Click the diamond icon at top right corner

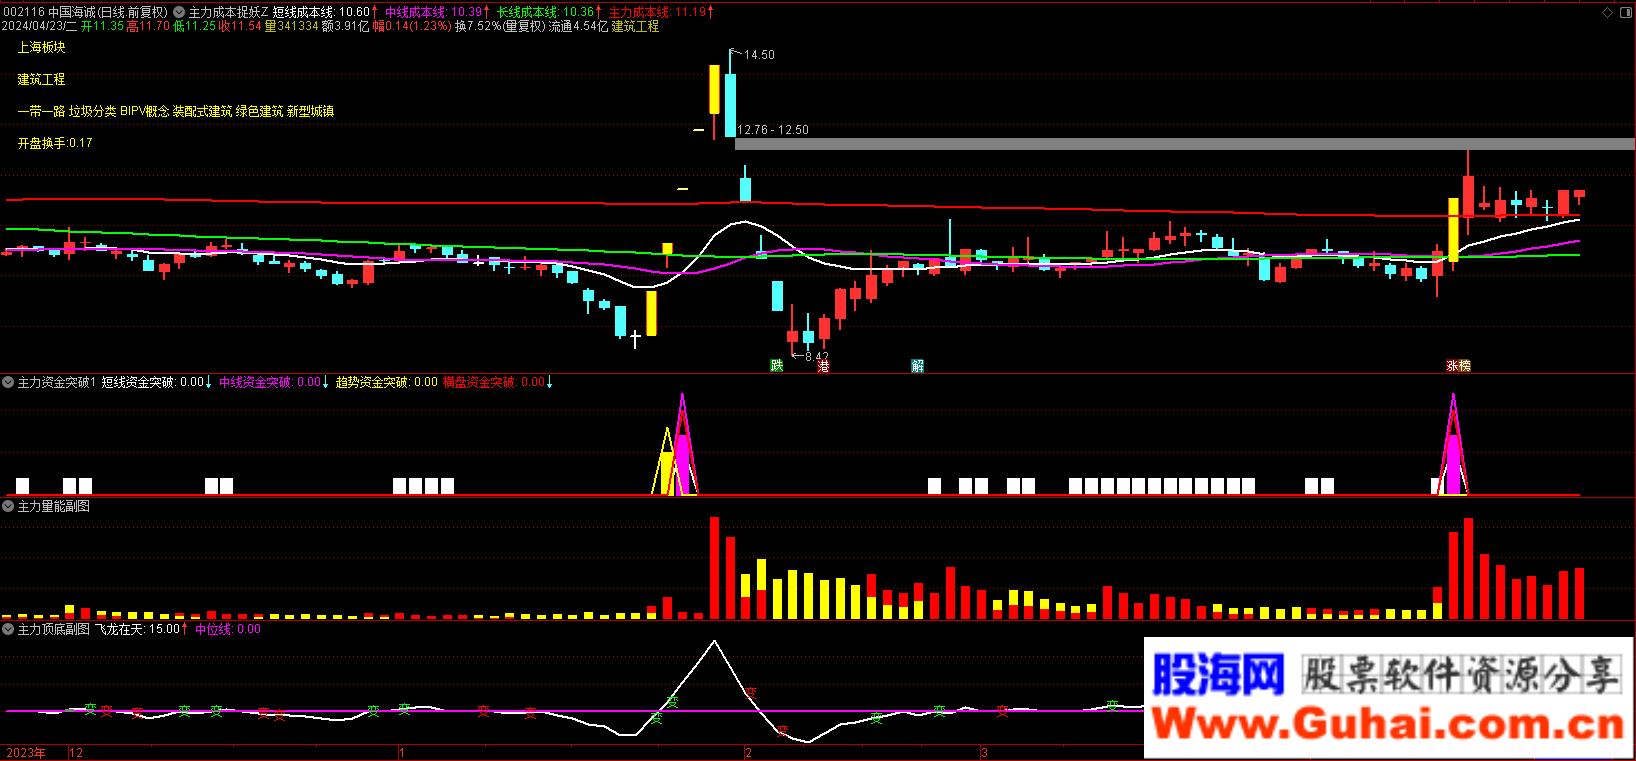(1608, 12)
